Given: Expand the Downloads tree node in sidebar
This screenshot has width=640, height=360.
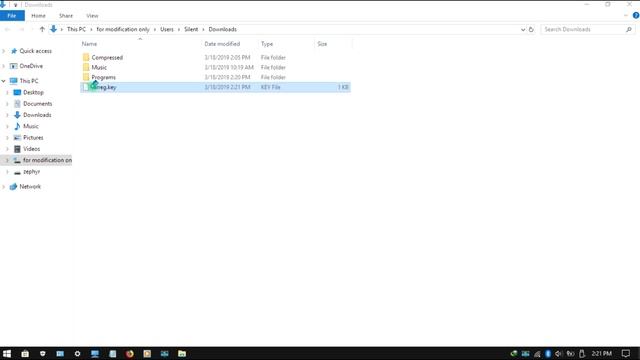Looking at the screenshot, I should 7,115.
